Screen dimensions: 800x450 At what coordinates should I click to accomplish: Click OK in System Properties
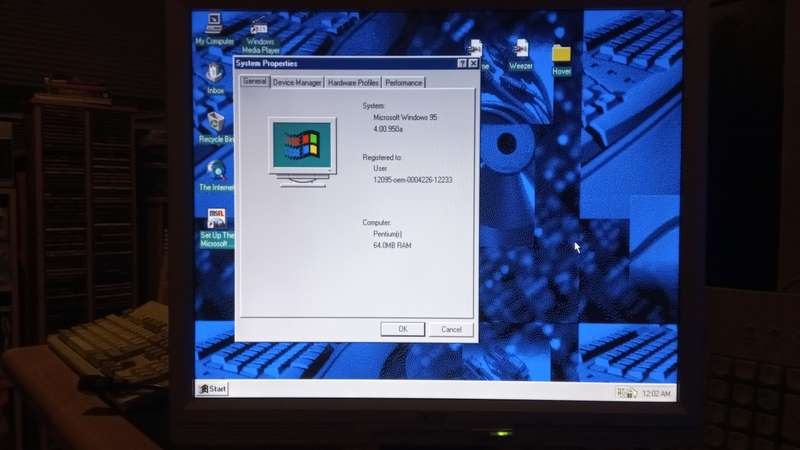click(403, 329)
